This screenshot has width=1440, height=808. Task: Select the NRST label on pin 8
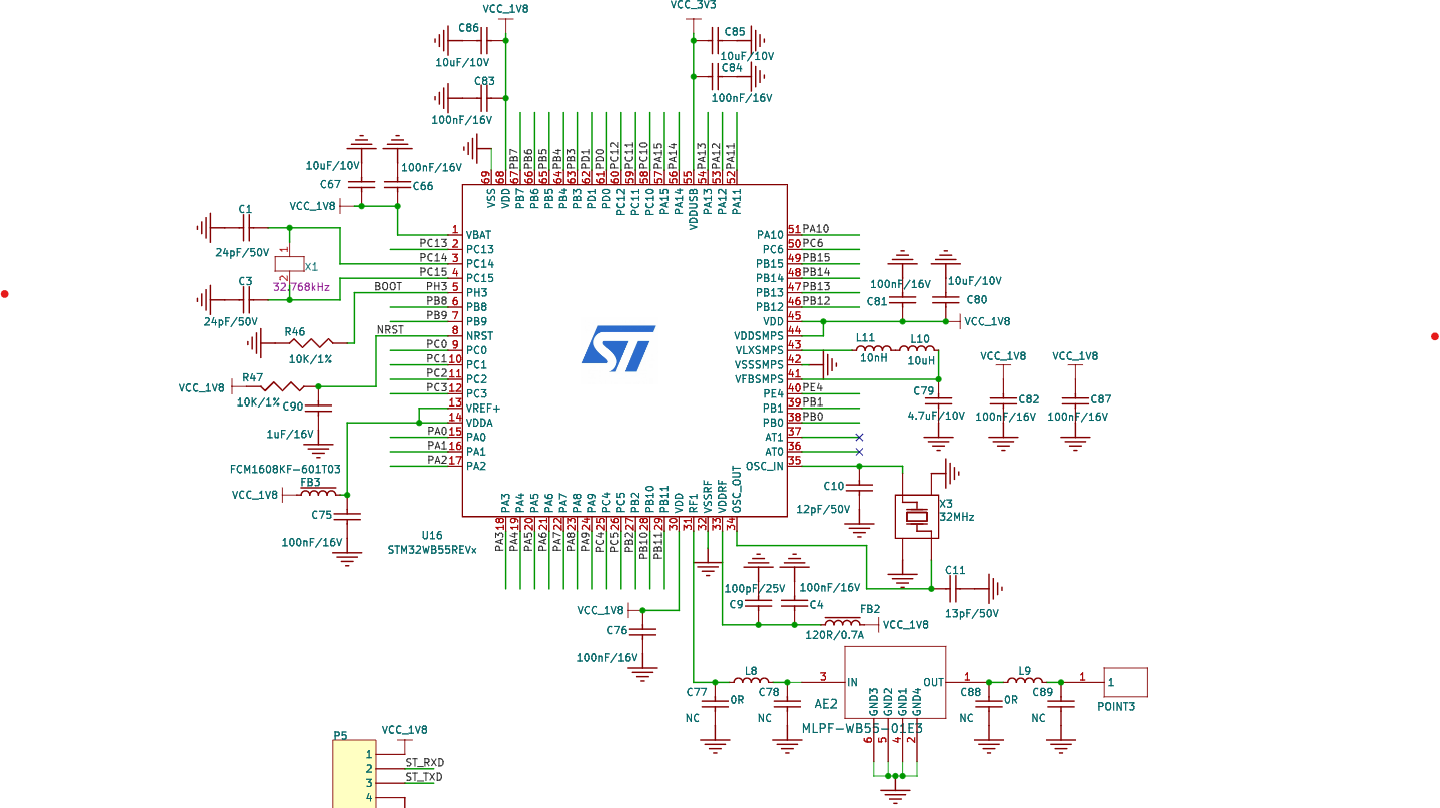coord(389,328)
